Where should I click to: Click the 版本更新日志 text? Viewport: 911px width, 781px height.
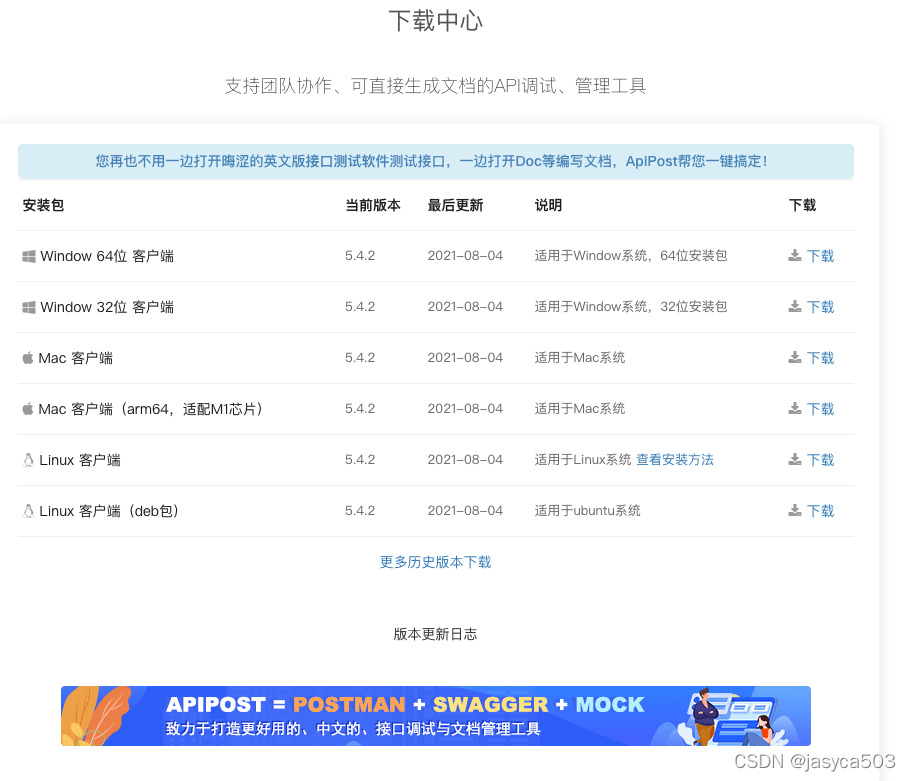[435, 633]
